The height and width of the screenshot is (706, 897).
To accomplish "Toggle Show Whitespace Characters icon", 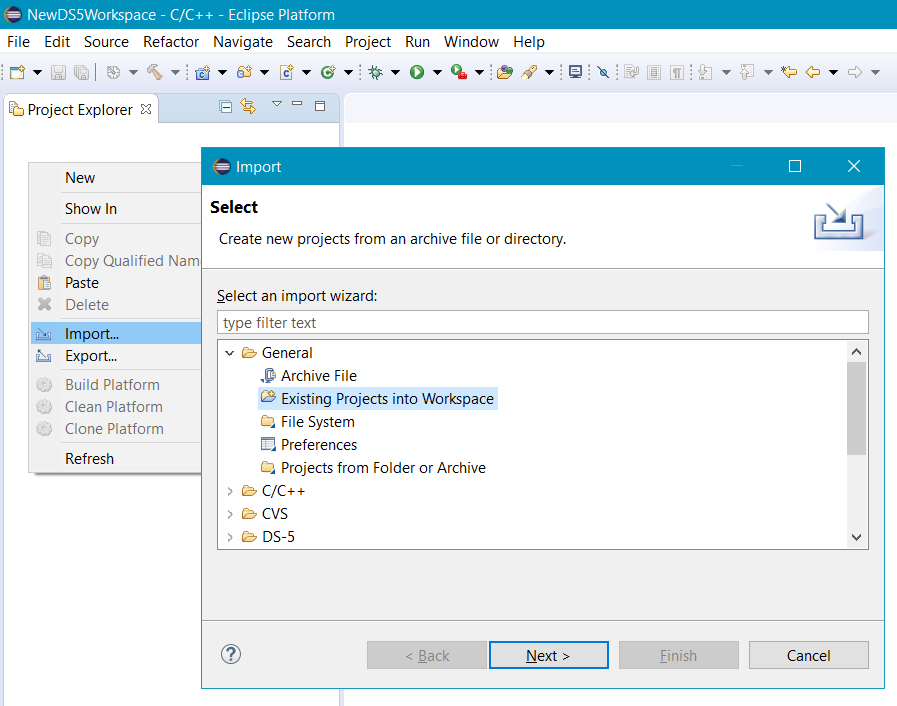I will (677, 72).
